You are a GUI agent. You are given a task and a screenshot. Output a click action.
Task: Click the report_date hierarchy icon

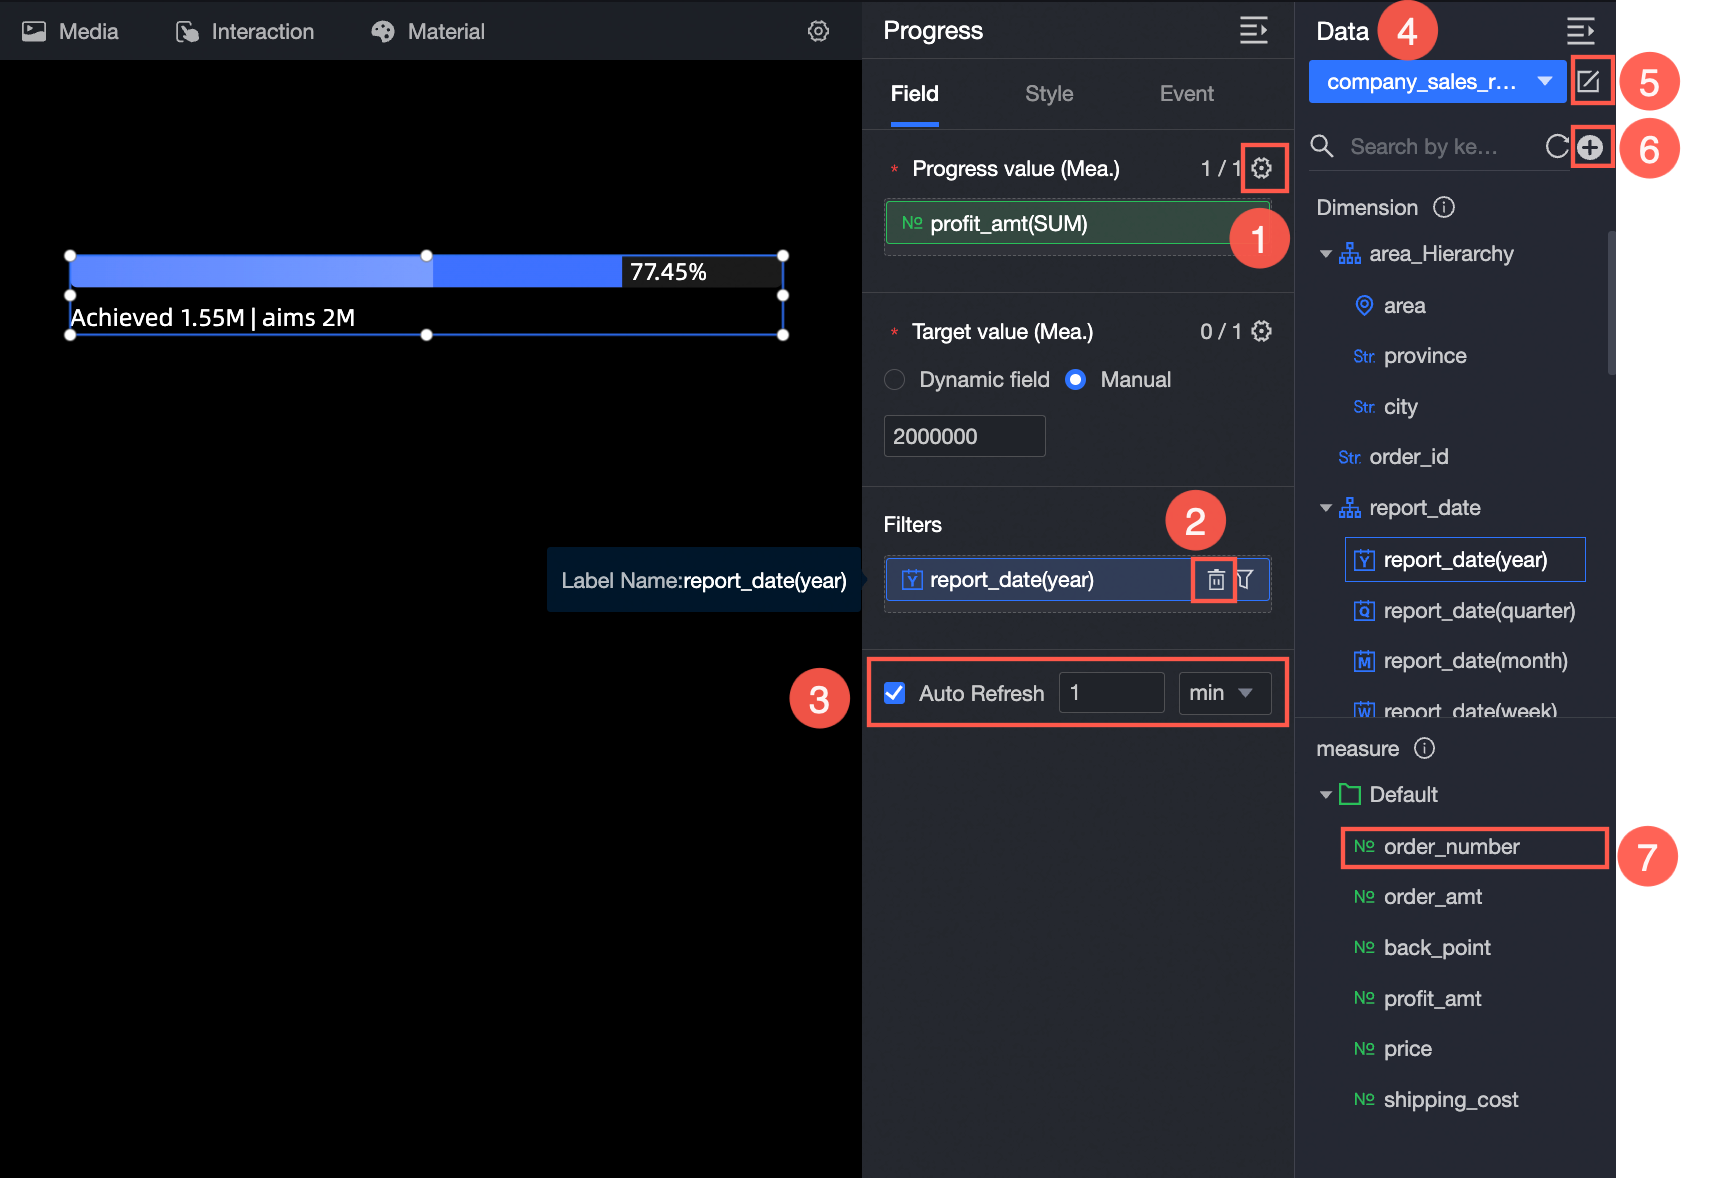pos(1350,508)
